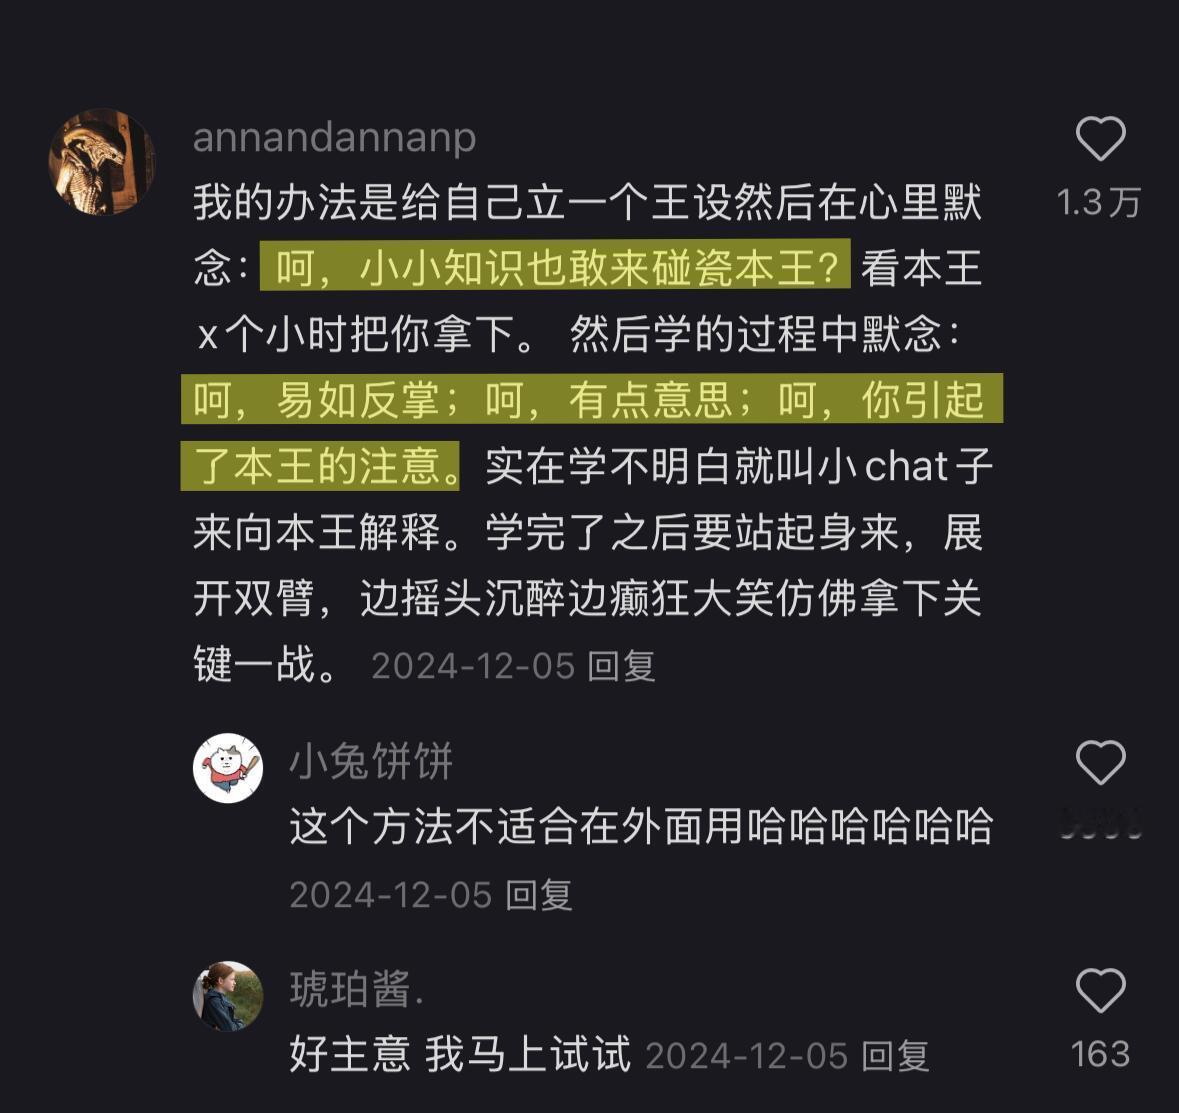Reply to 琥珀酱's comment via 回复
This screenshot has height=1113, width=1179.
point(895,1056)
